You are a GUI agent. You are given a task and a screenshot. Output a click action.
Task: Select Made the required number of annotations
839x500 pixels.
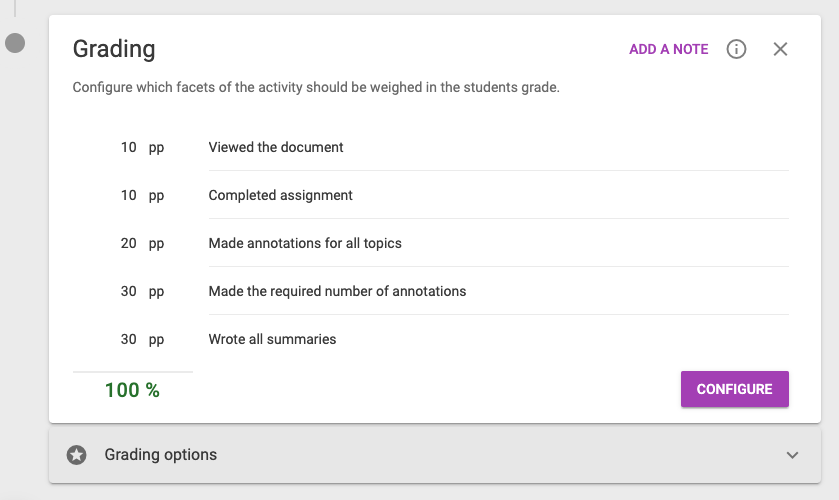click(x=431, y=291)
